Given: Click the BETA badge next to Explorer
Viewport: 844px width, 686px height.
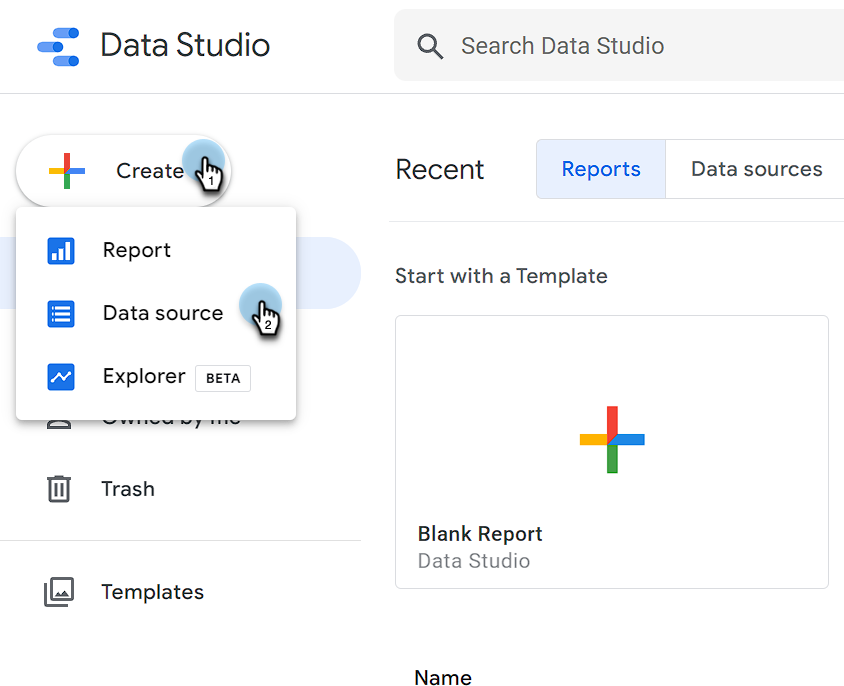Looking at the screenshot, I should [223, 379].
